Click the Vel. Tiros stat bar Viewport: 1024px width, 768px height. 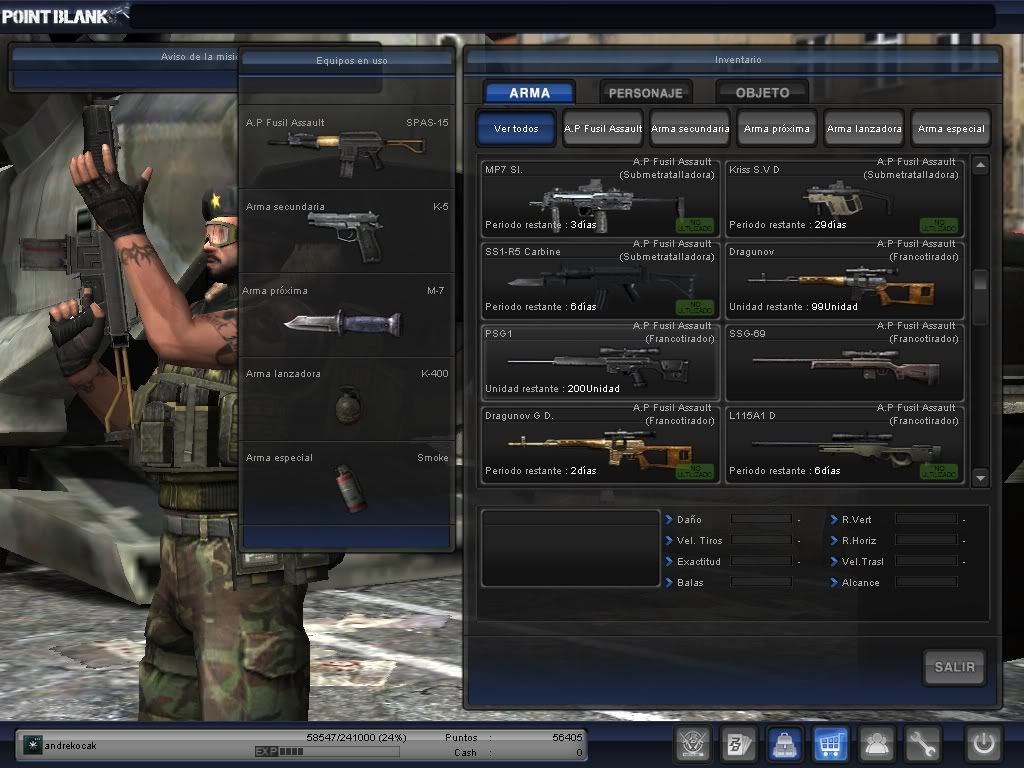pos(761,540)
